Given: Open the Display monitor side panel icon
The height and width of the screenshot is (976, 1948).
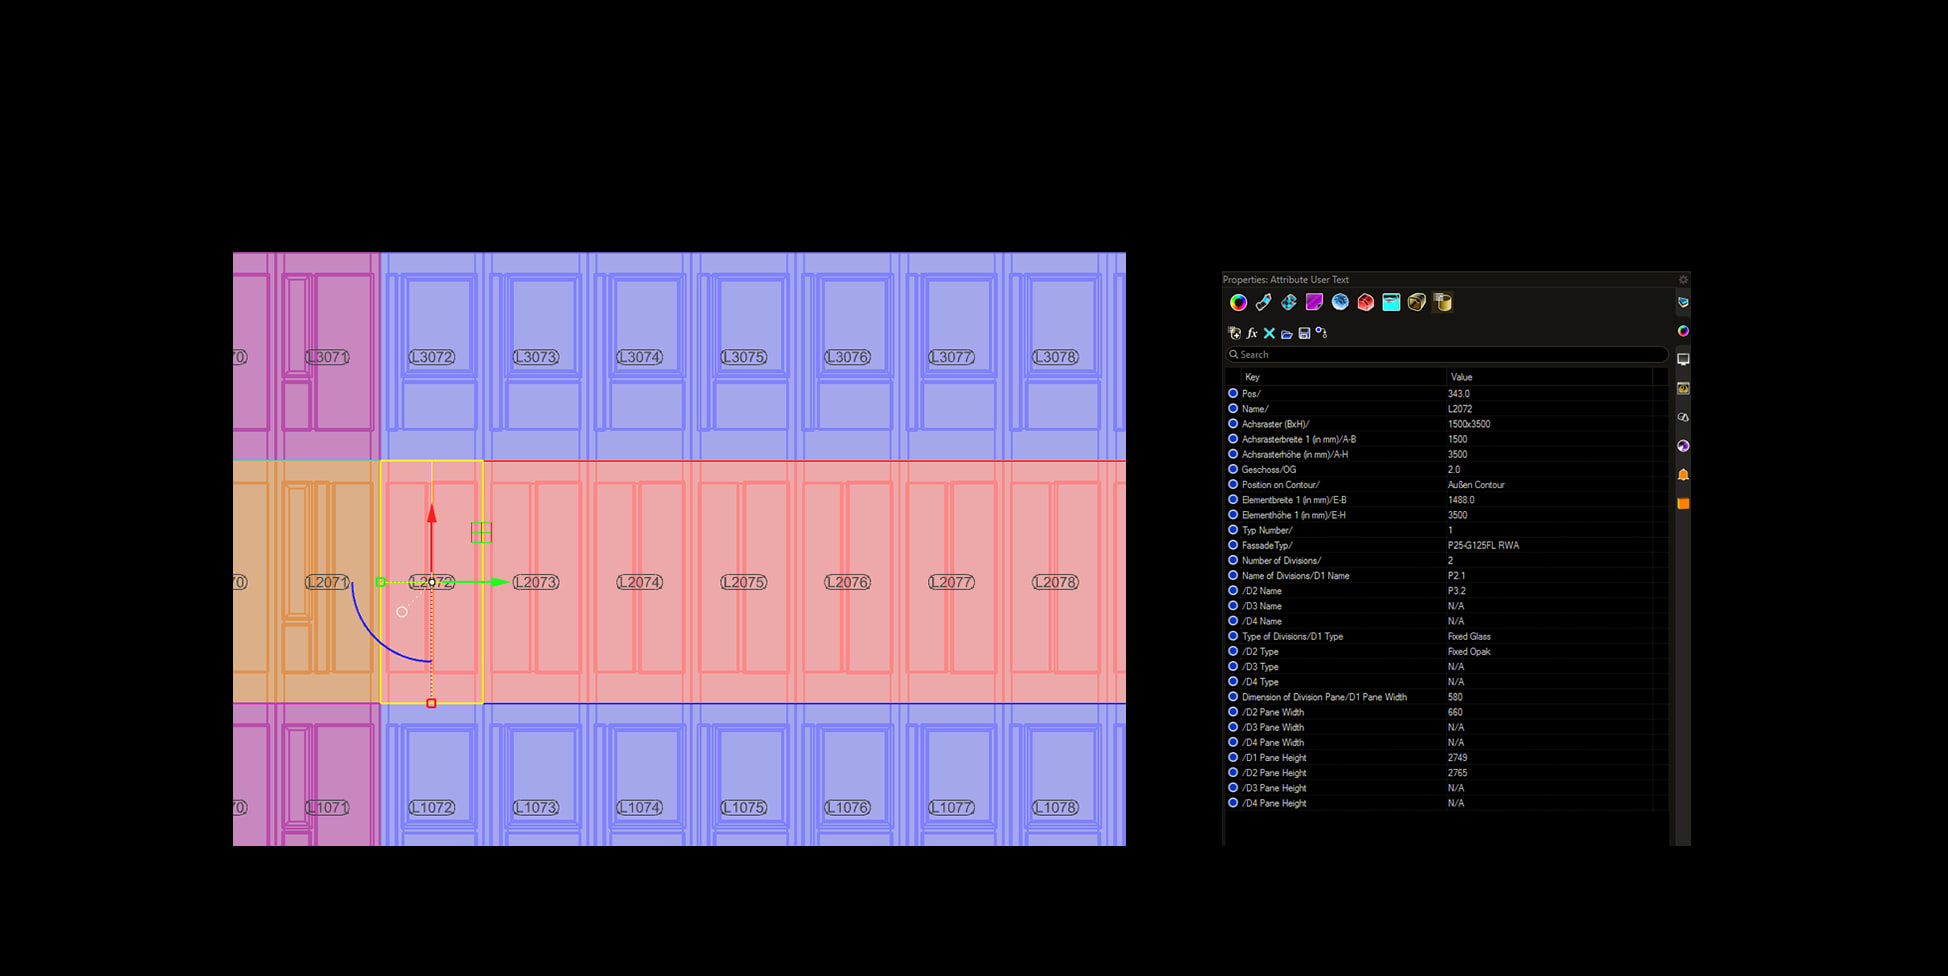Looking at the screenshot, I should point(1683,359).
